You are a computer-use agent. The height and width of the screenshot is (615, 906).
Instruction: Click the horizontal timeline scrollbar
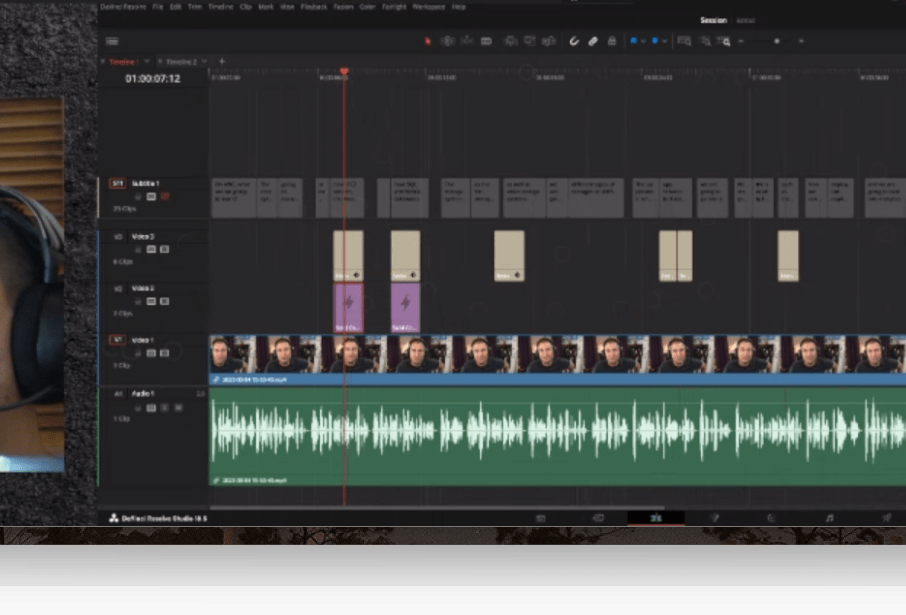(437, 508)
